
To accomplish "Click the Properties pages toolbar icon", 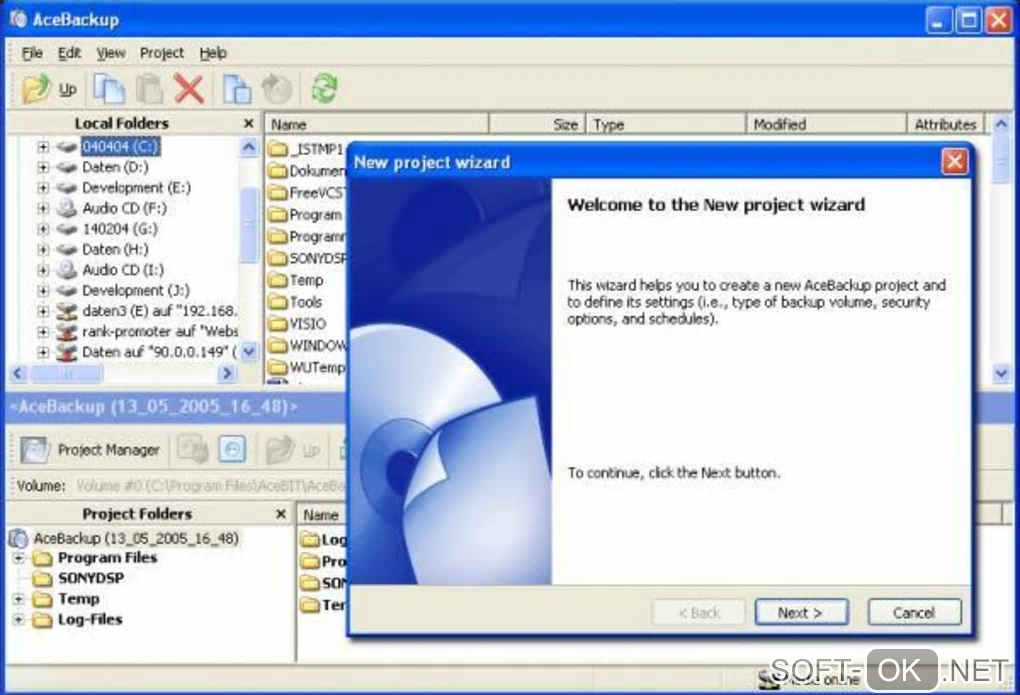I will (x=237, y=89).
